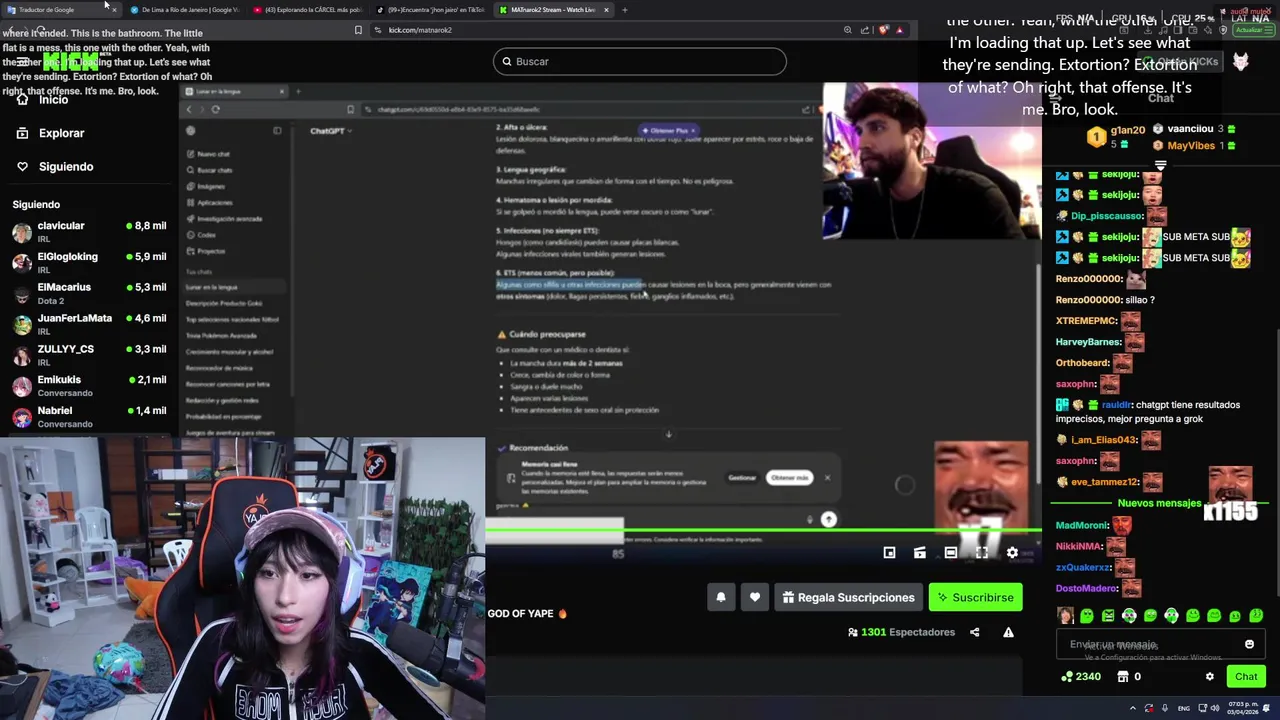The width and height of the screenshot is (1280, 720).
Task: Open Explorar in the Kick sidebar
Action: coord(51,133)
